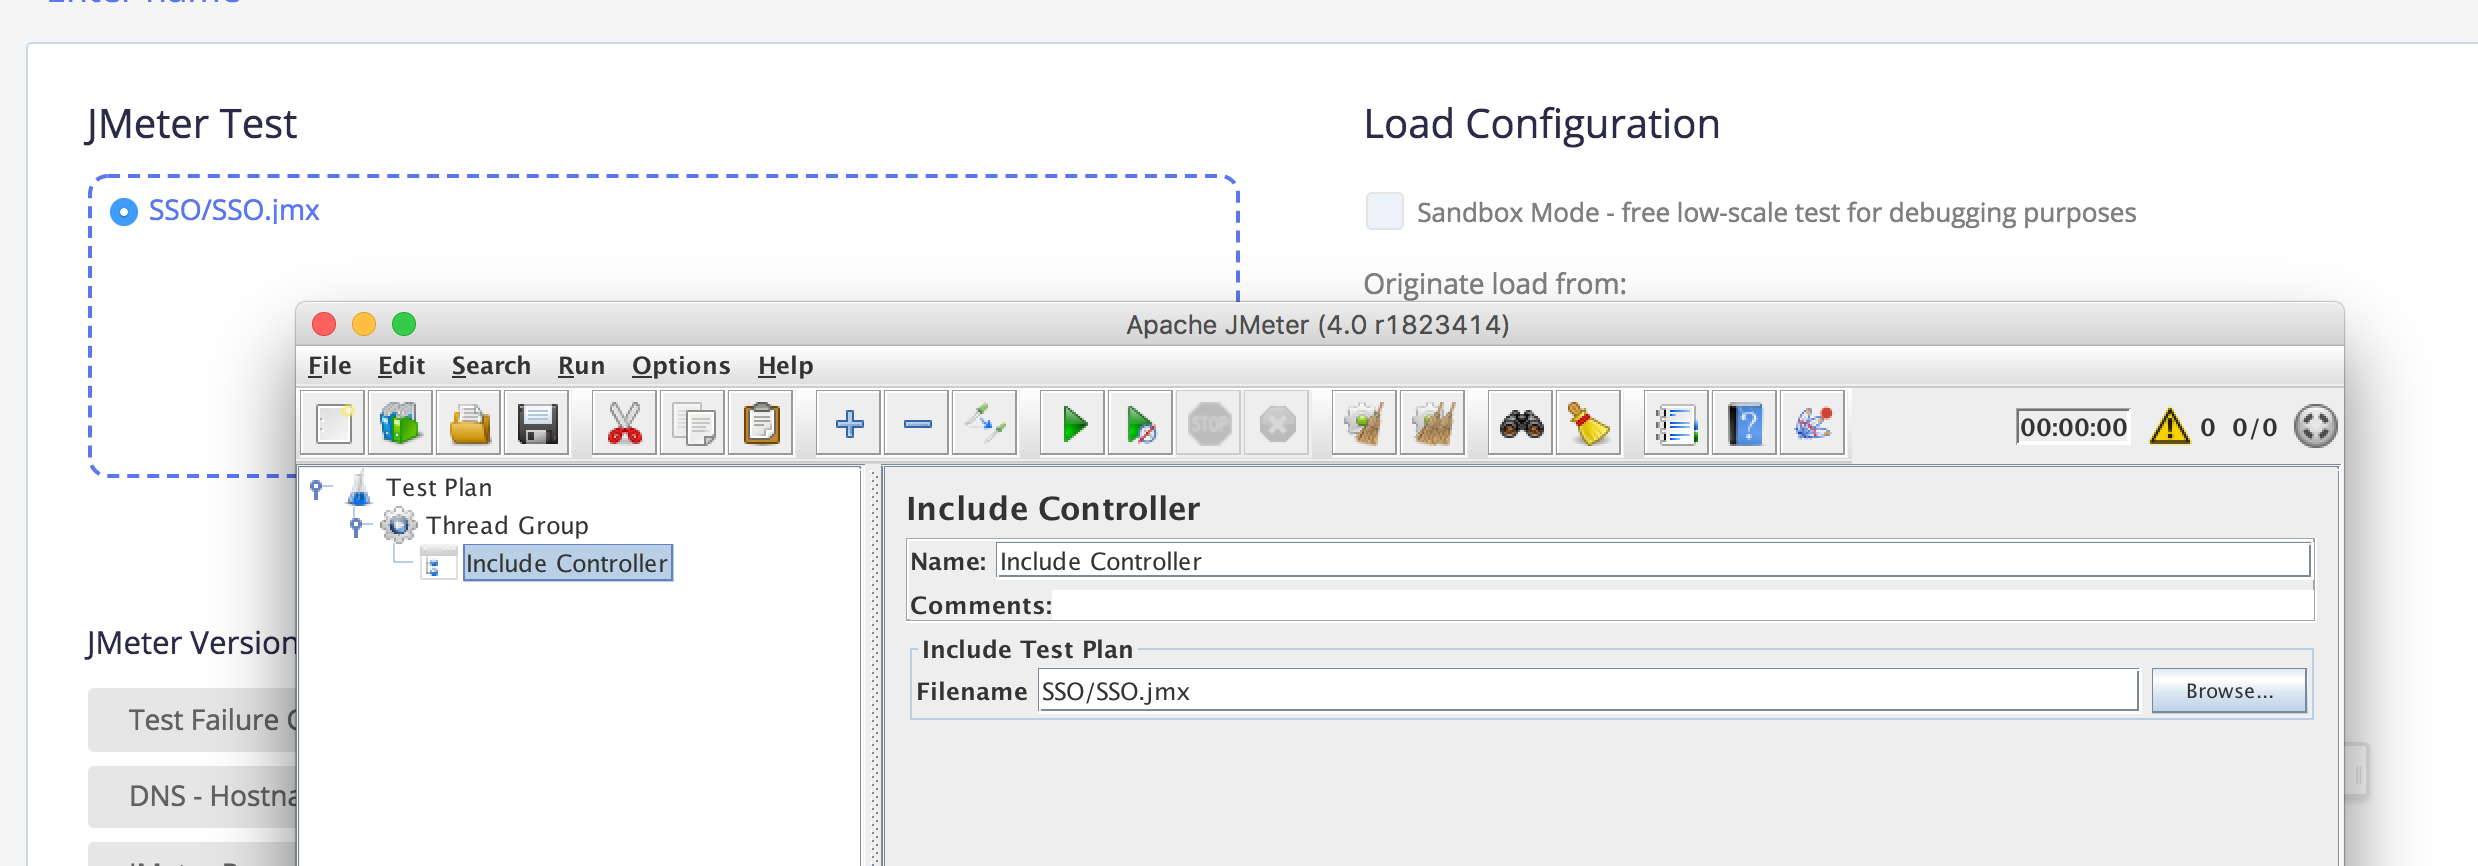Start the test with green play icon
Image resolution: width=2478 pixels, height=866 pixels.
tap(1073, 424)
